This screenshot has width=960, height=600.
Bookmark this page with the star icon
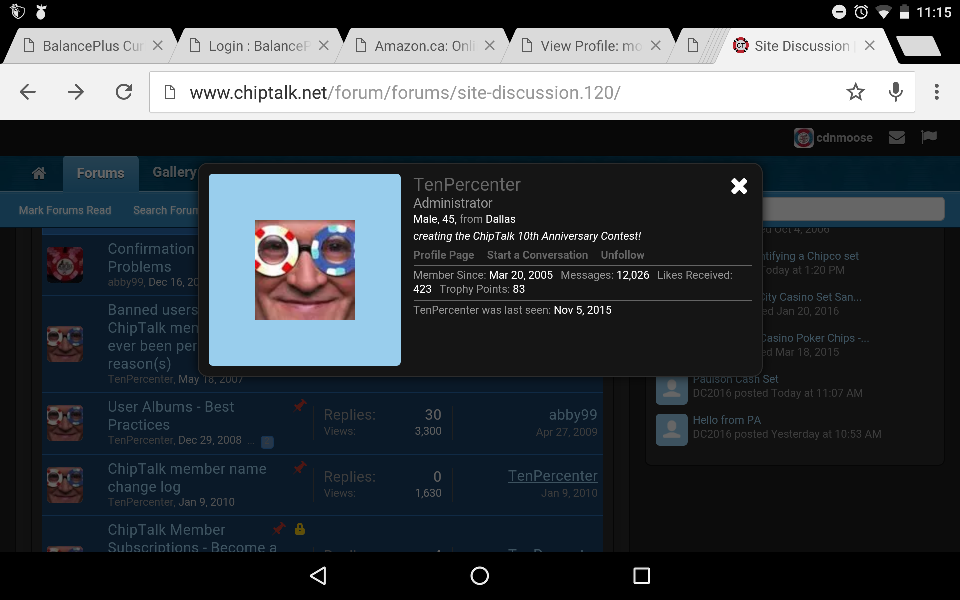point(855,92)
